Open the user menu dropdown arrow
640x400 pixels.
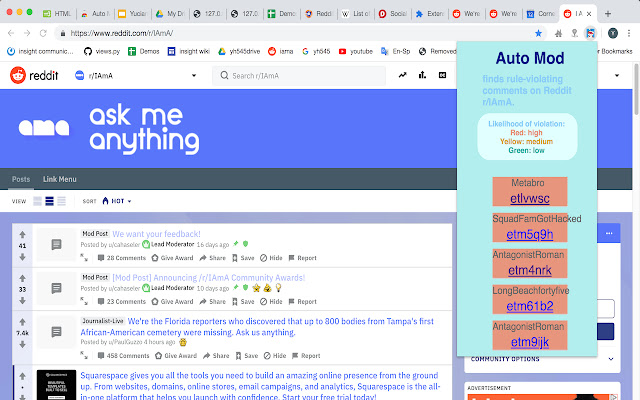617,76
